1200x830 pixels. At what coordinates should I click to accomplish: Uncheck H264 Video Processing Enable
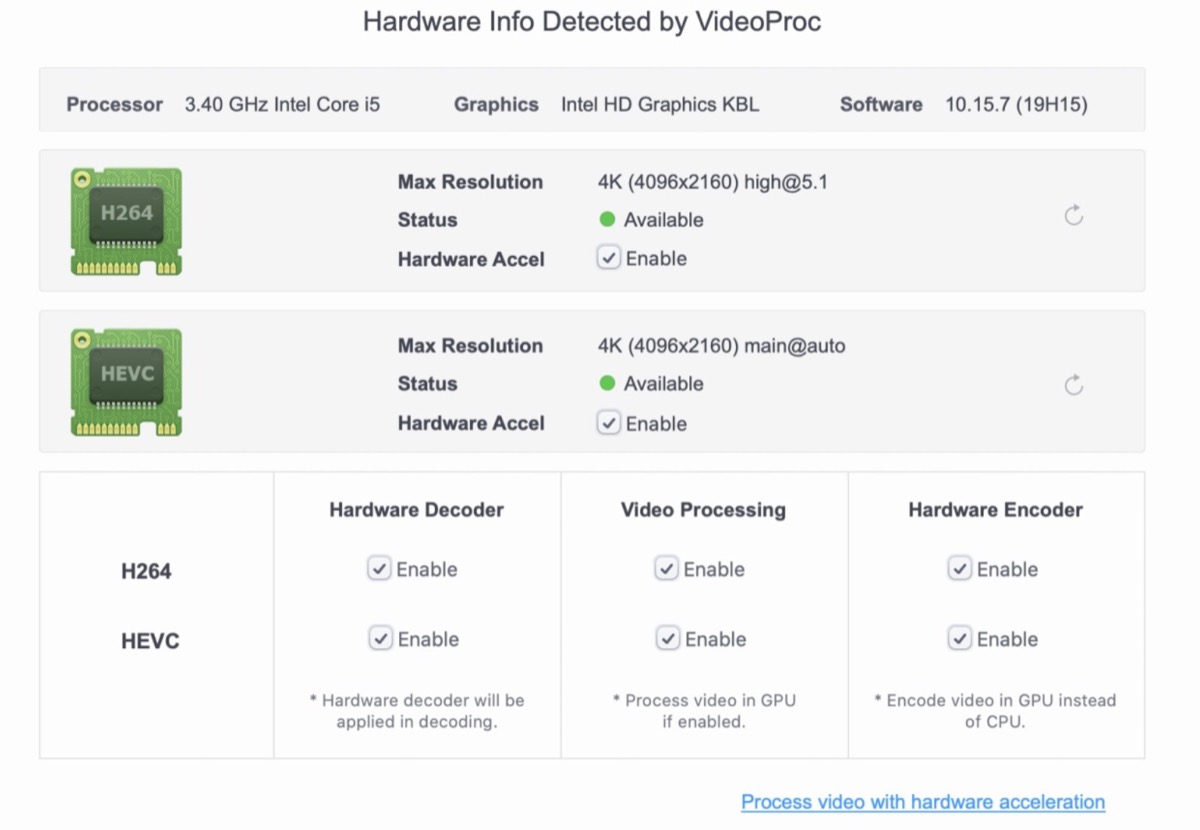pyautogui.click(x=667, y=569)
